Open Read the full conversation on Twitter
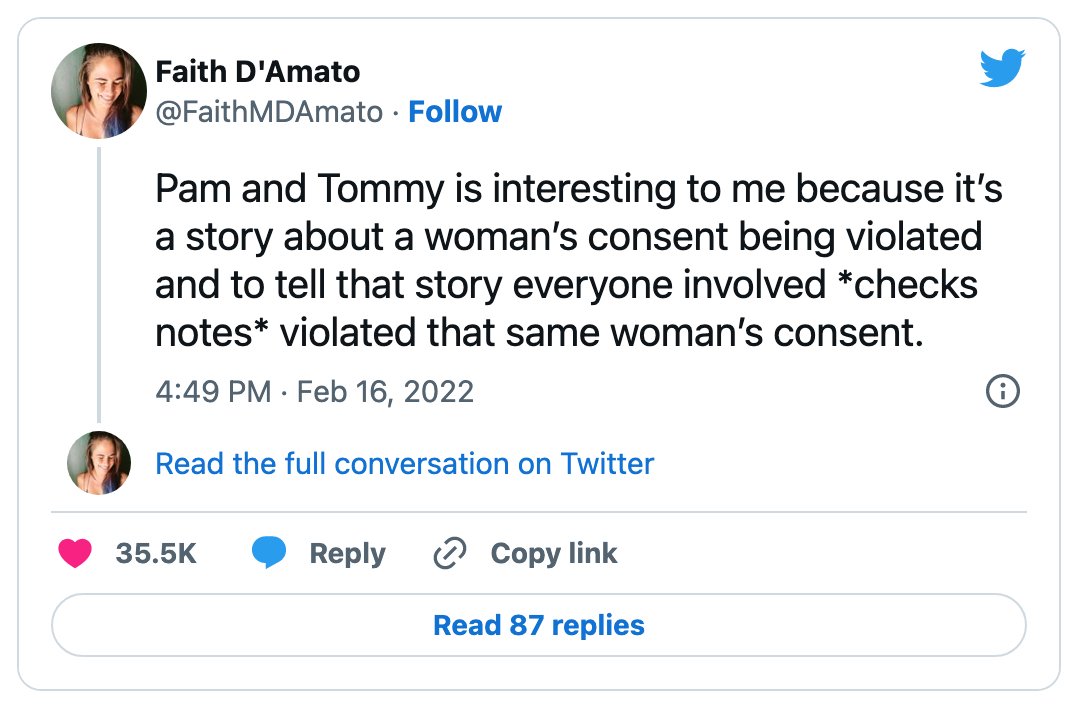Viewport: 1084px width, 719px height. tap(404, 463)
